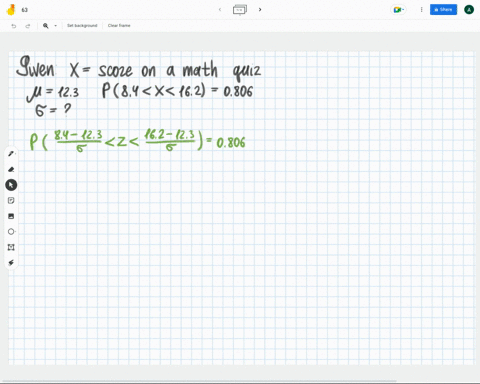The image size is (480, 384).
Task: Add a sticky note
Action: point(11,200)
